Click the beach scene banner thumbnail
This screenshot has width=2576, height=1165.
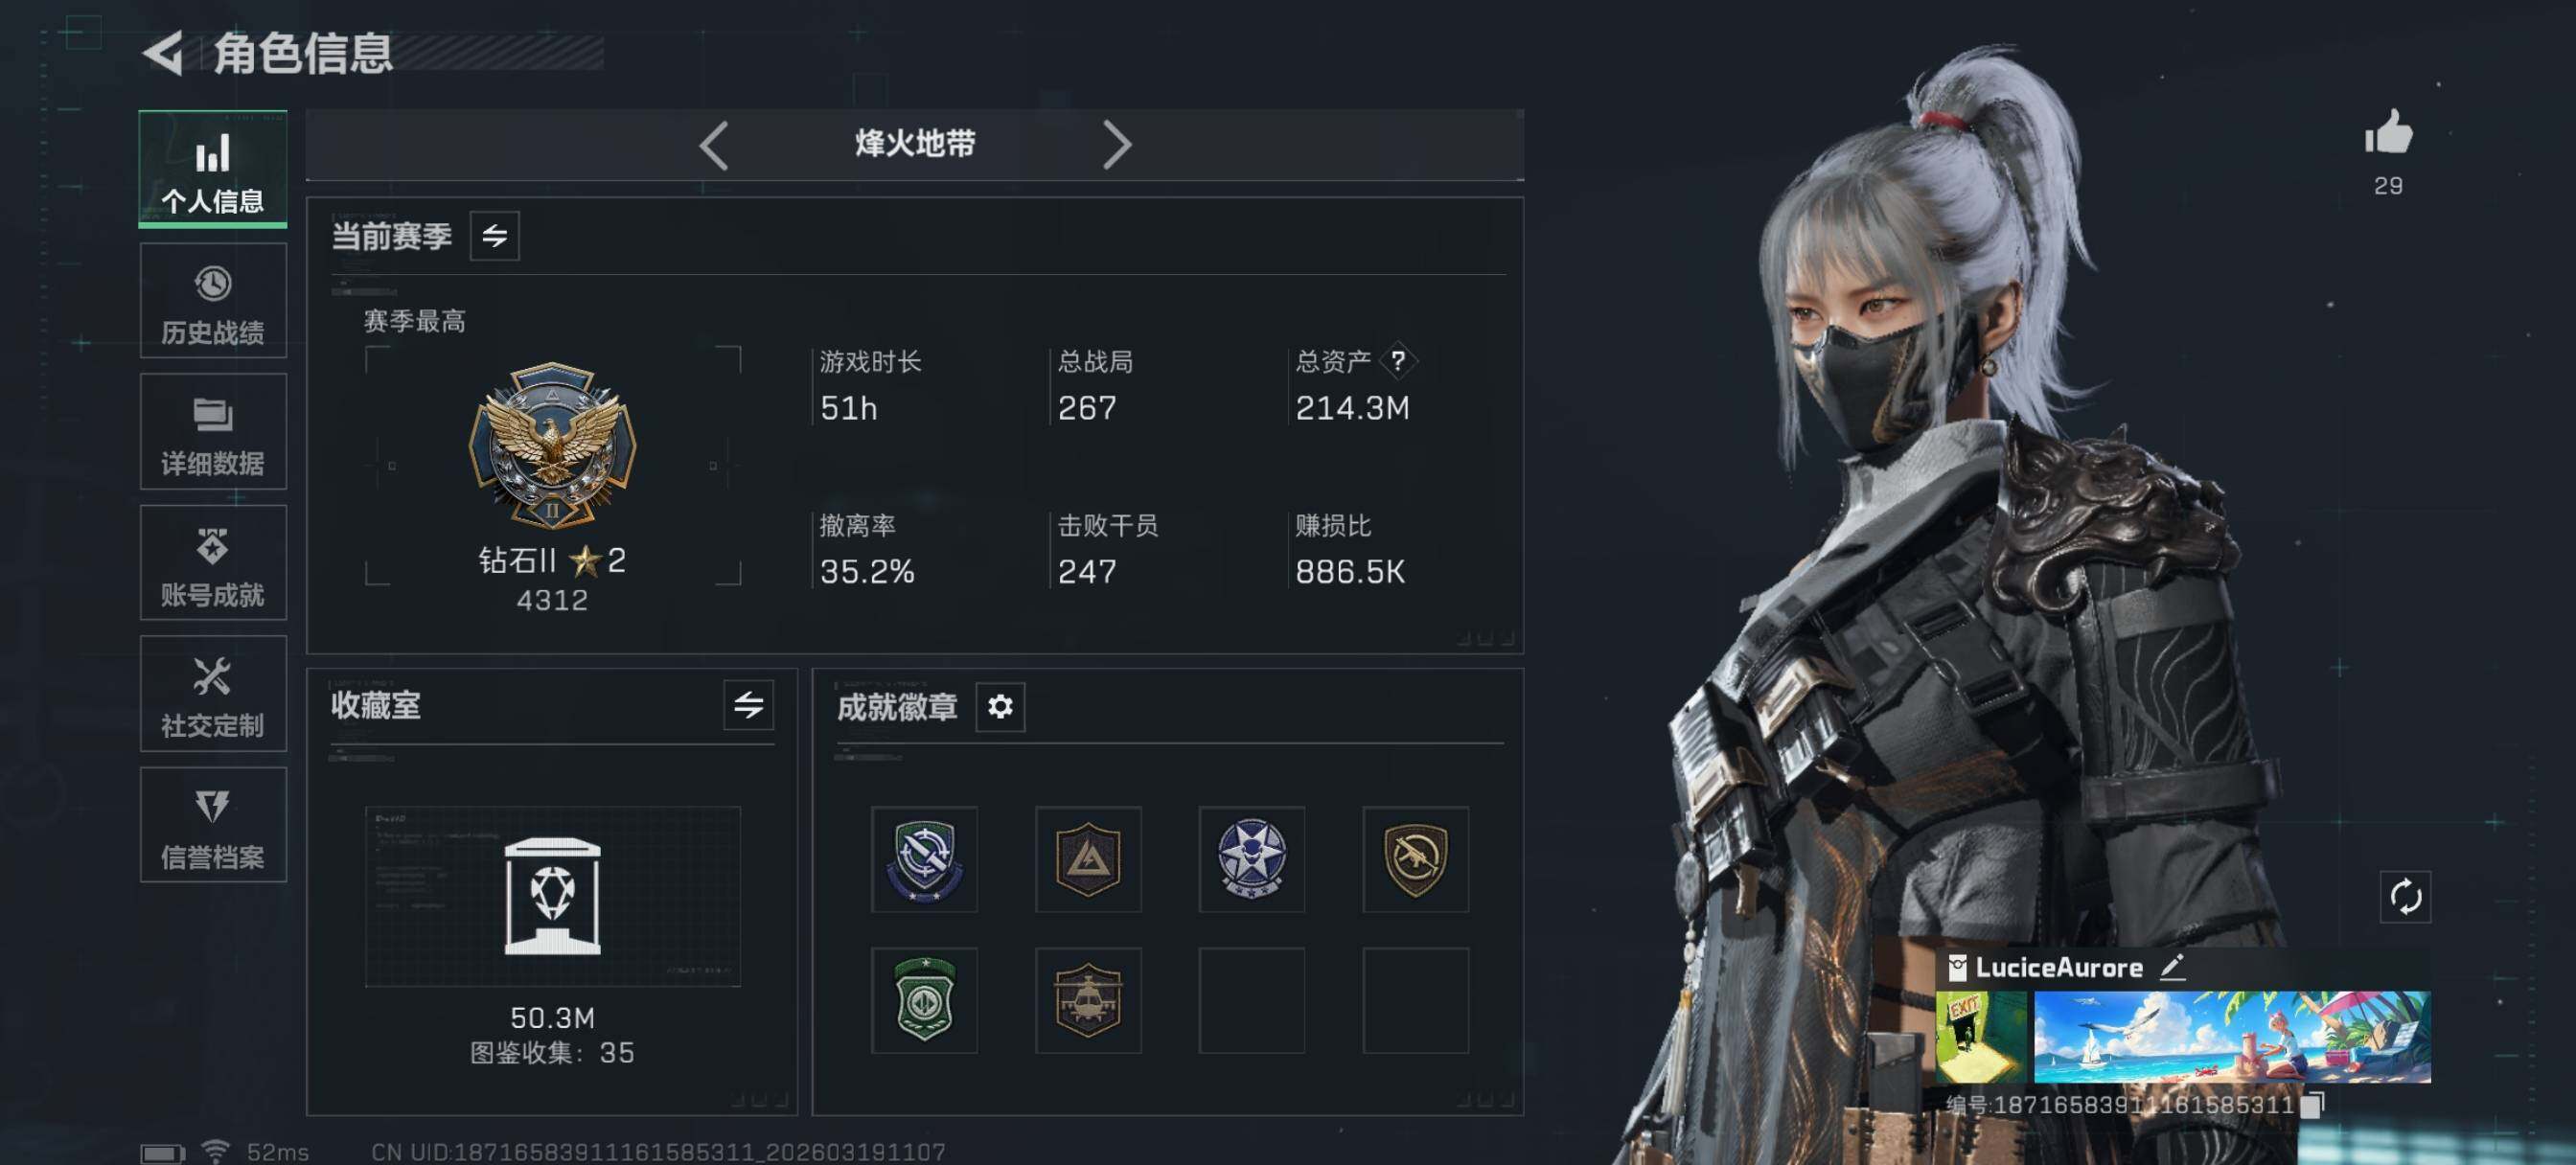[x=2232, y=1037]
